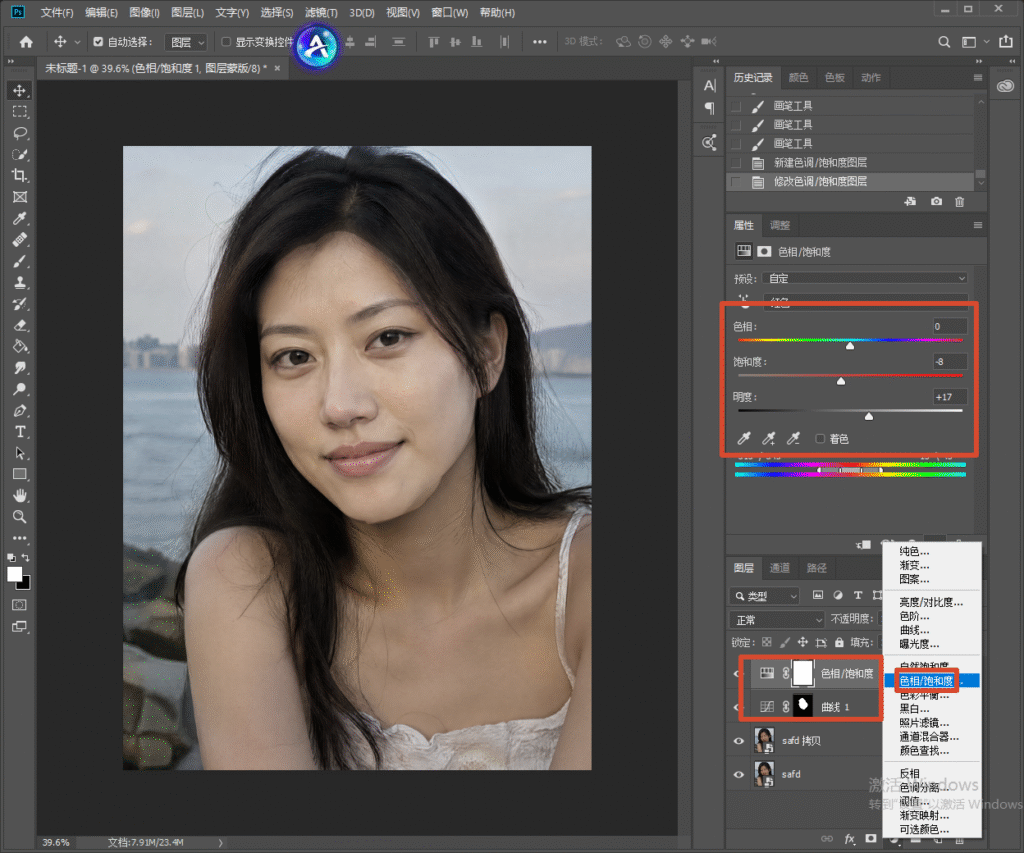Click the 饱和度 saturation slider handle
1024x853 pixels.
point(841,381)
